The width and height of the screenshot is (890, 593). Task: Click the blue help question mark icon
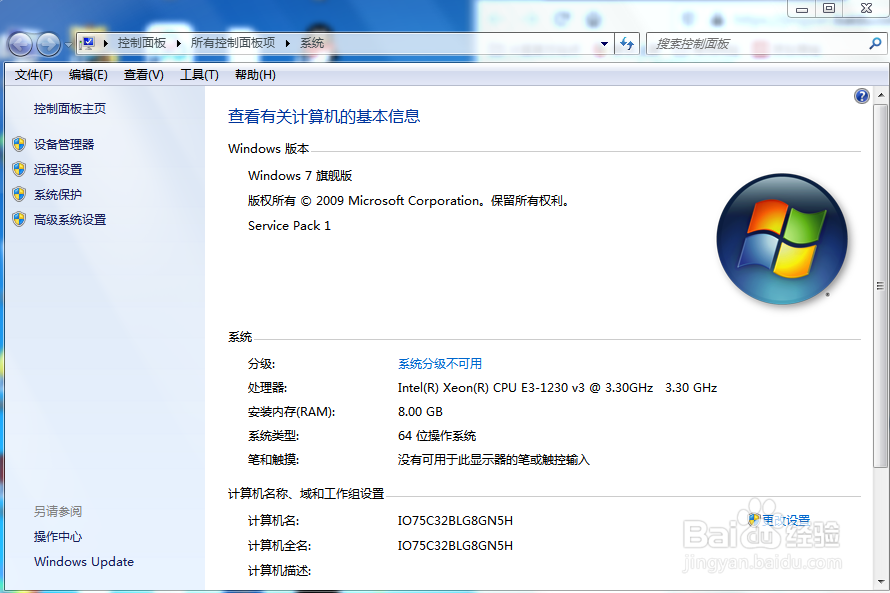click(x=862, y=96)
